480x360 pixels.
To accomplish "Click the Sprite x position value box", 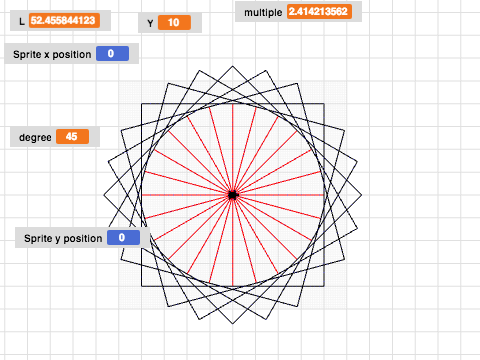I will [112, 54].
